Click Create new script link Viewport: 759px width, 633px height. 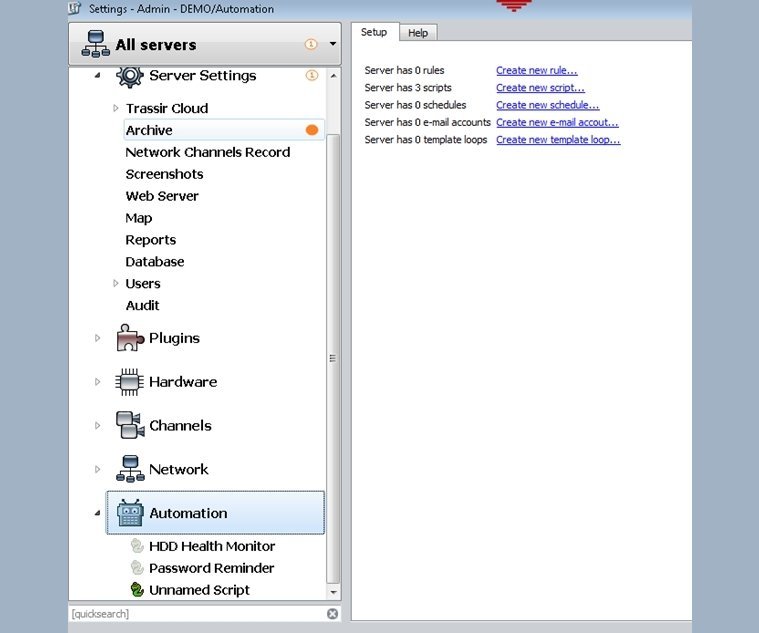(x=540, y=88)
